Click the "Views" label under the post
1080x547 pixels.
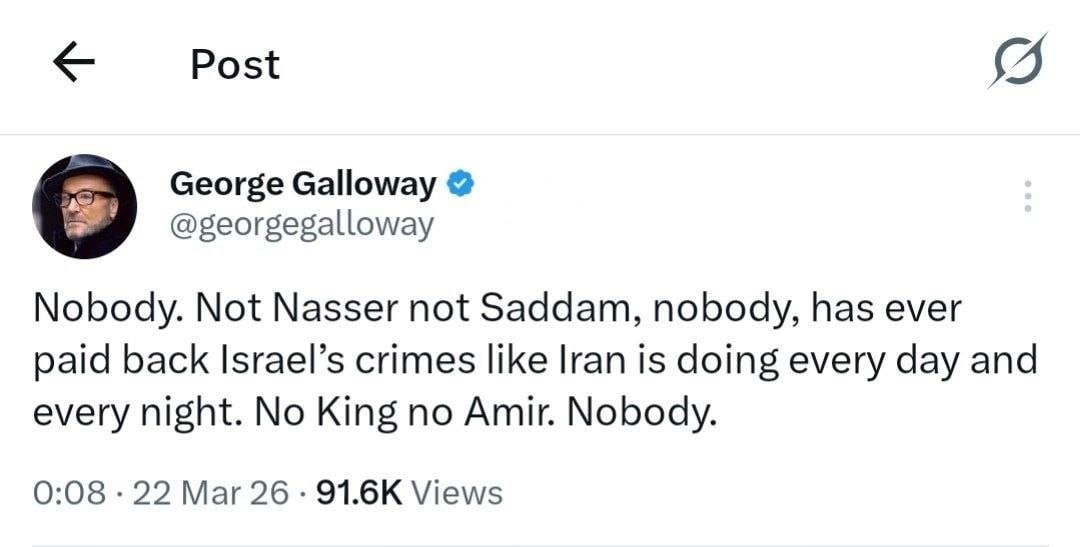click(x=457, y=492)
